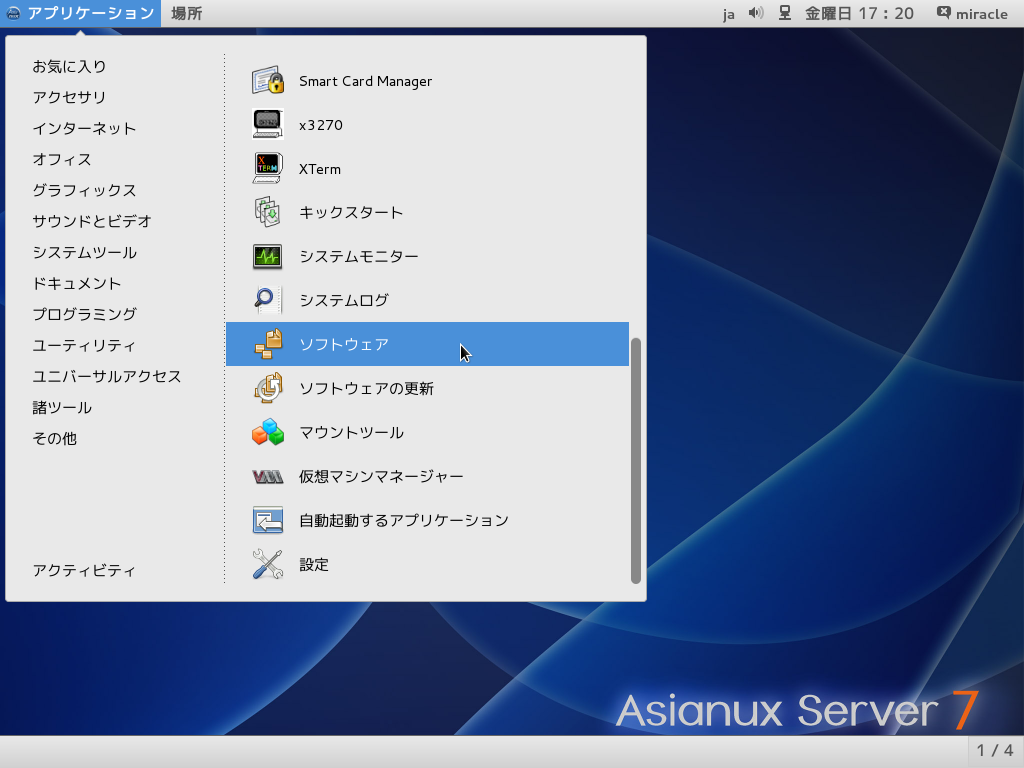The width and height of the screenshot is (1024, 768).
Task: Click the network status icon in top bar
Action: tap(785, 13)
